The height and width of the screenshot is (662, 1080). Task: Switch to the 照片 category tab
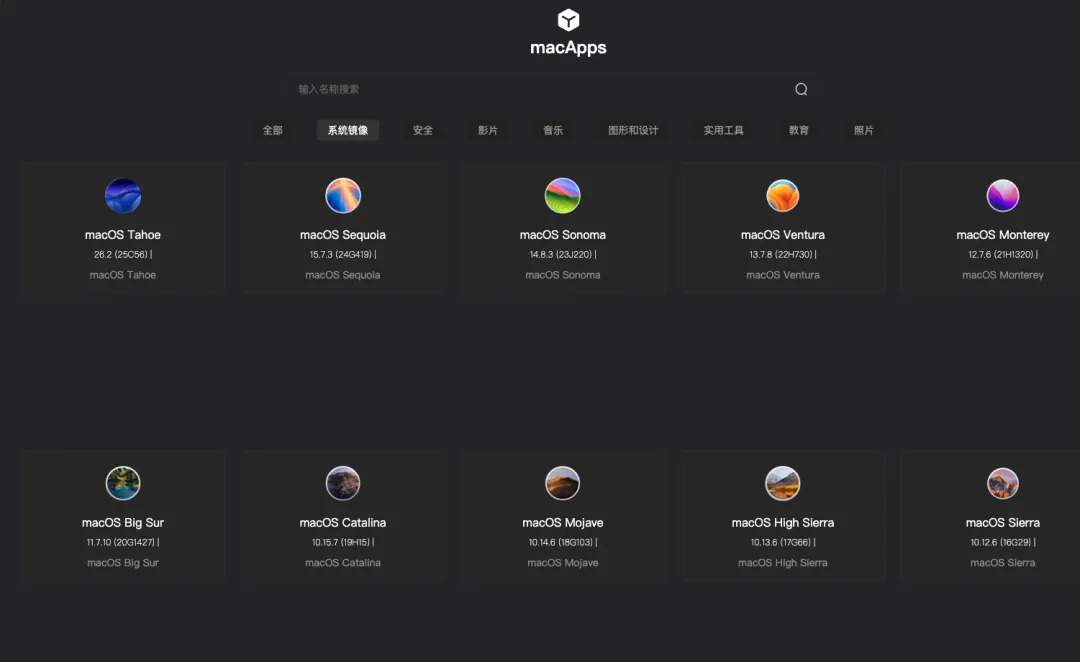pos(864,130)
